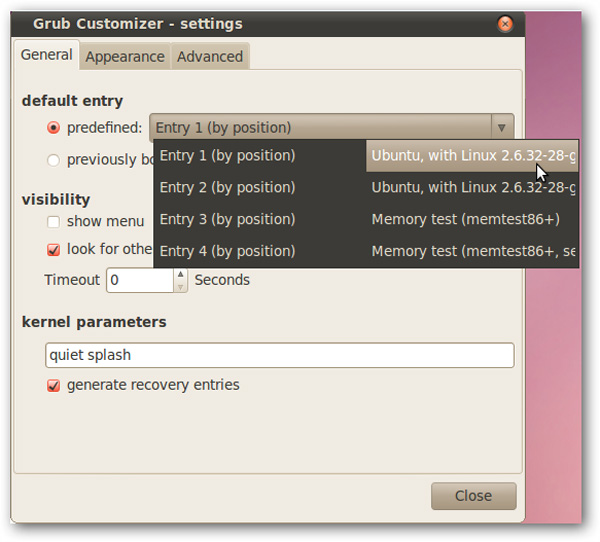Enable the show menu checkbox

coord(54,221)
